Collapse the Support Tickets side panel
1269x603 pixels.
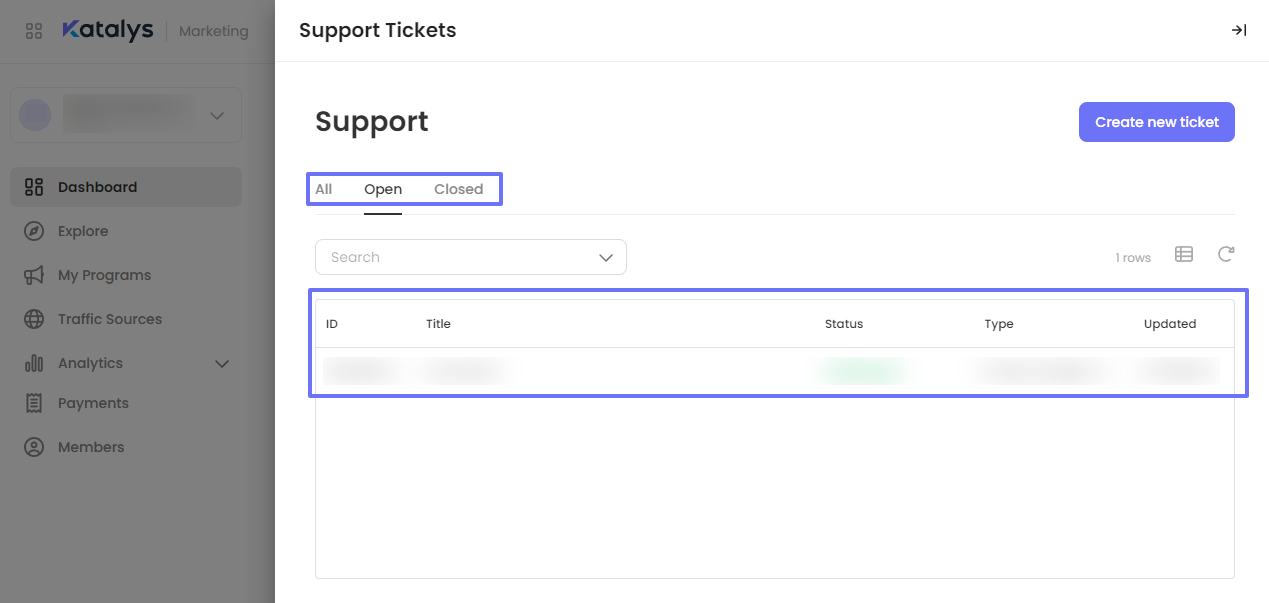1238,30
